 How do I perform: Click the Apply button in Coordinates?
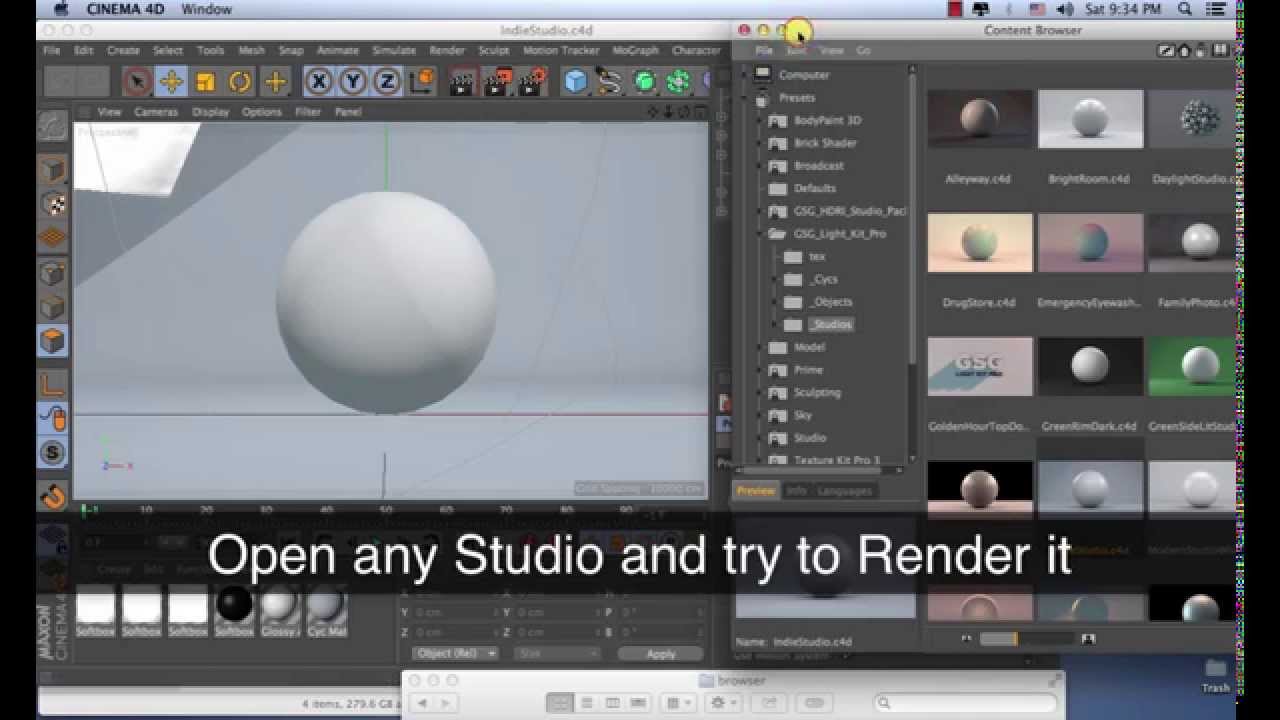point(661,653)
